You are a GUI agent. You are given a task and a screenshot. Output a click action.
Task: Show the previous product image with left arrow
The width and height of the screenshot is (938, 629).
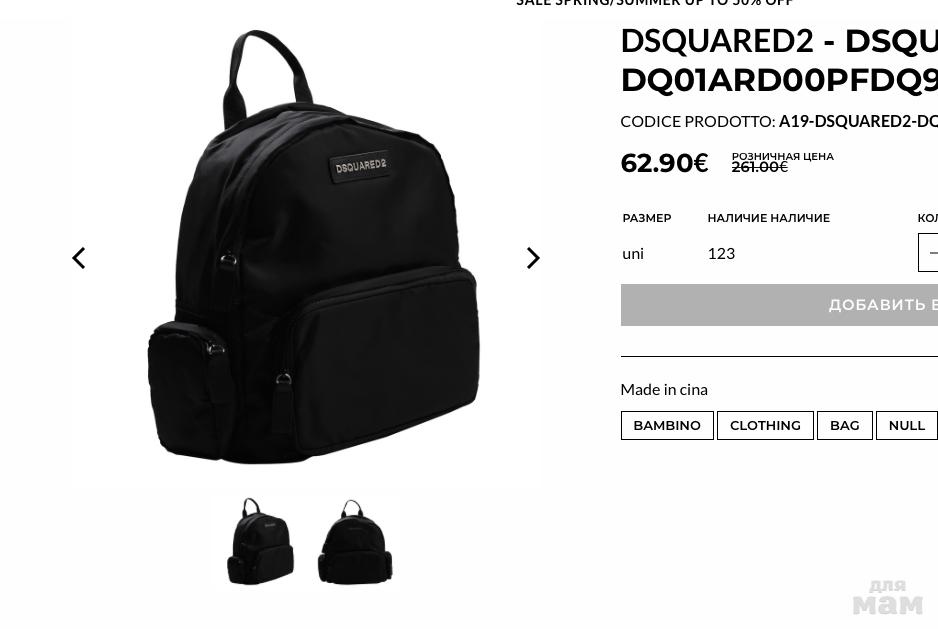(x=79, y=258)
